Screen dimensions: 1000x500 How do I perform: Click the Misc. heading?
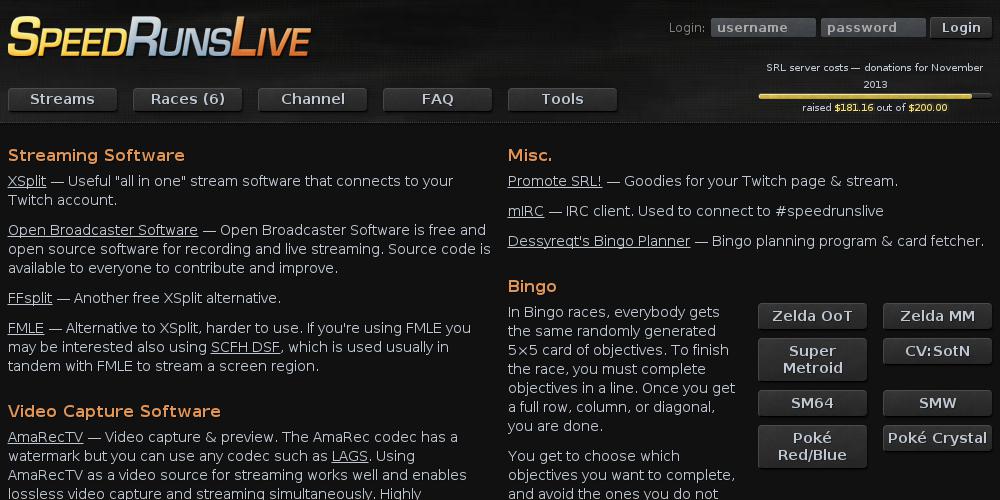[530, 156]
